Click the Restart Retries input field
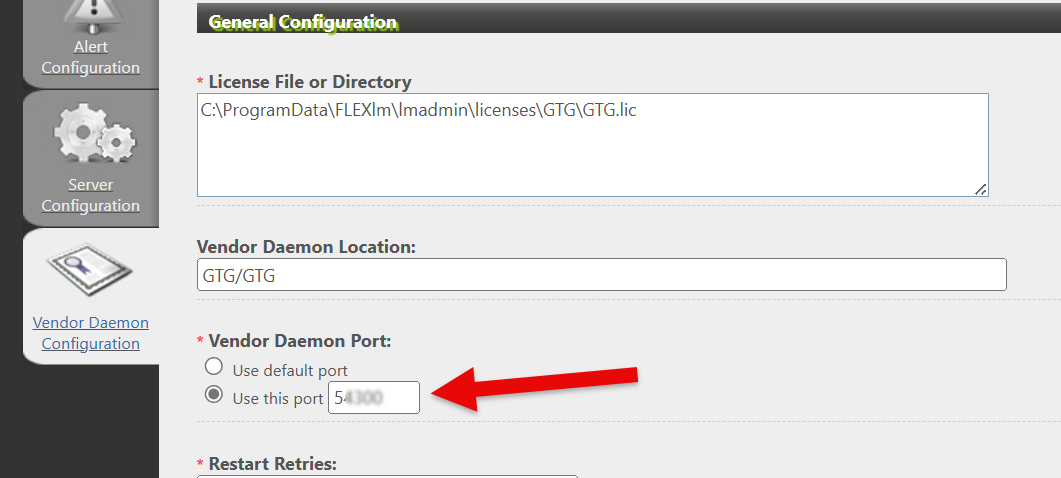This screenshot has height=478, width=1061. [387, 477]
